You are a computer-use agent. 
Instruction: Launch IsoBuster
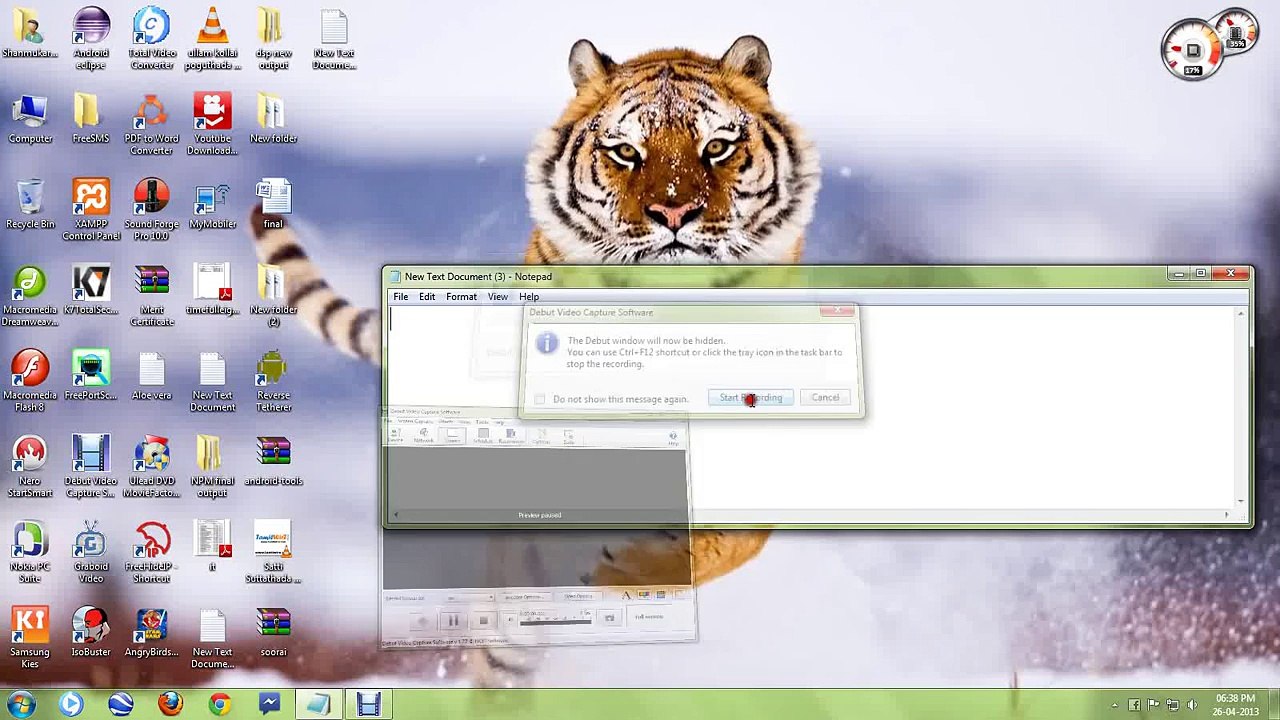pyautogui.click(x=91, y=633)
